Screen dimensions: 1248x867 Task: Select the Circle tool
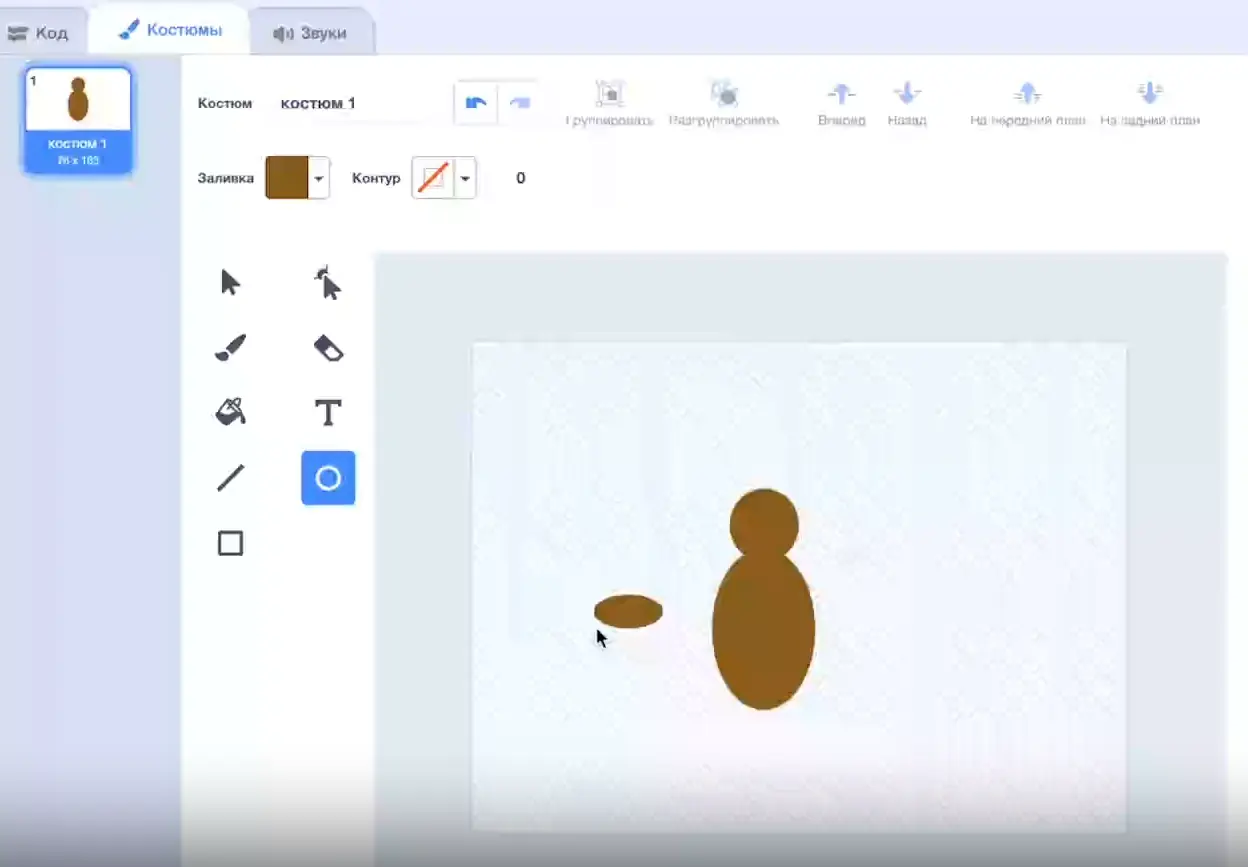pyautogui.click(x=328, y=478)
